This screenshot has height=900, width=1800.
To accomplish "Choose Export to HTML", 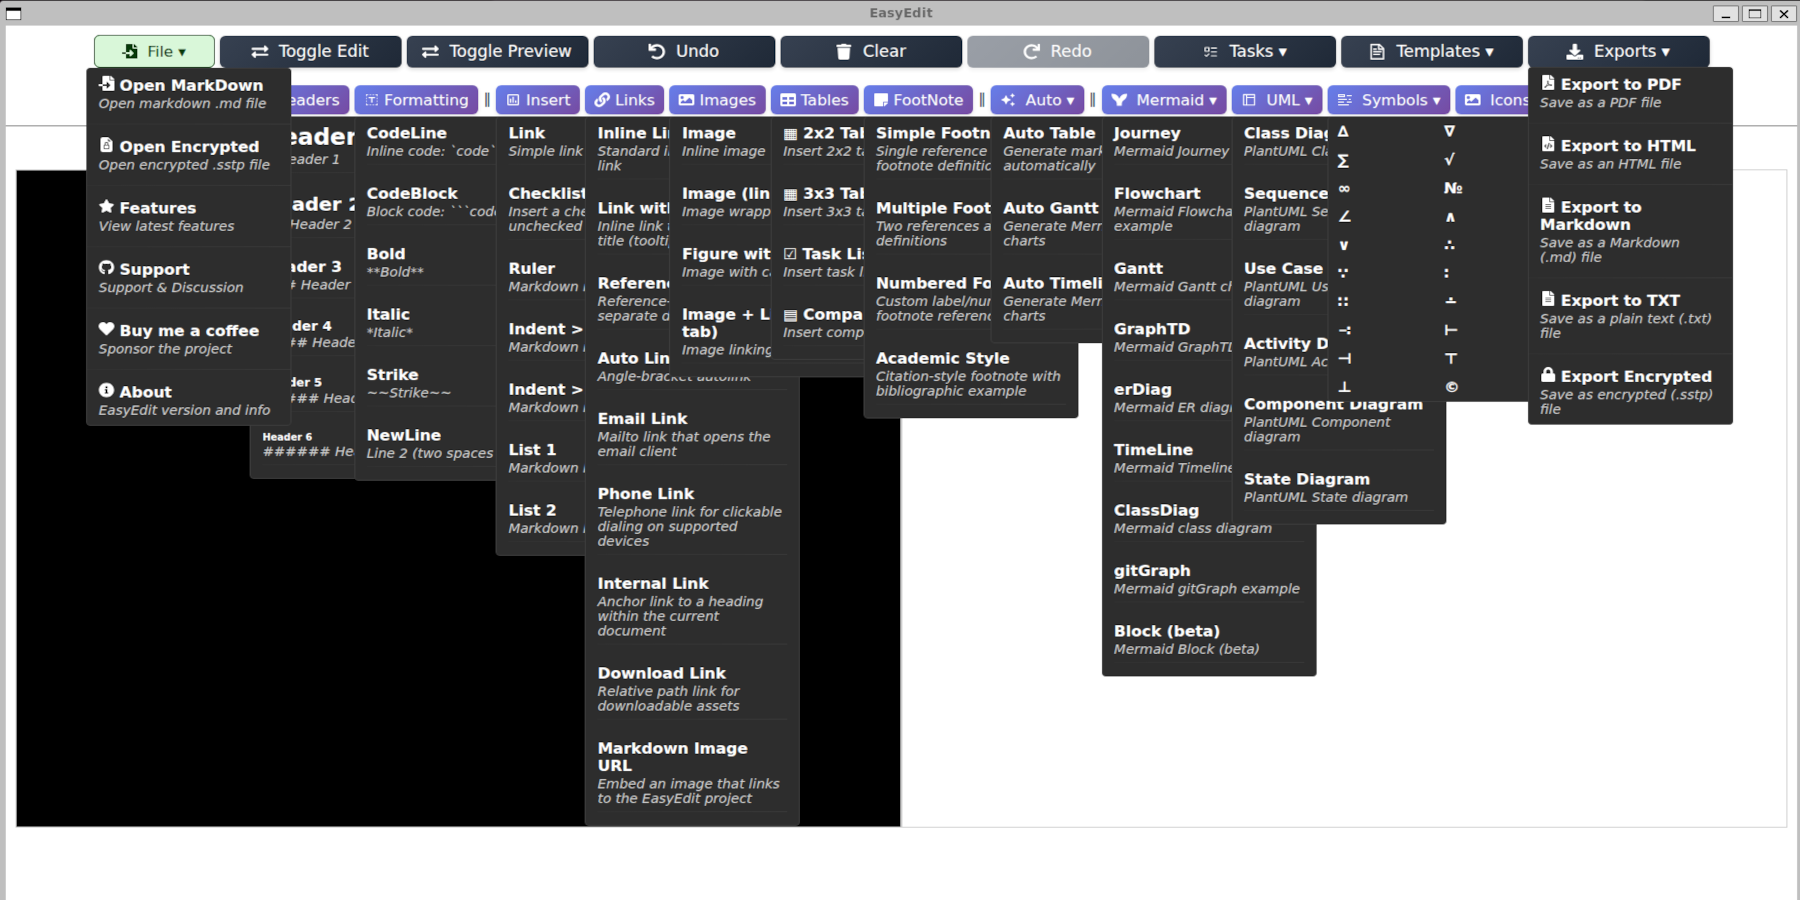I will click(1630, 154).
